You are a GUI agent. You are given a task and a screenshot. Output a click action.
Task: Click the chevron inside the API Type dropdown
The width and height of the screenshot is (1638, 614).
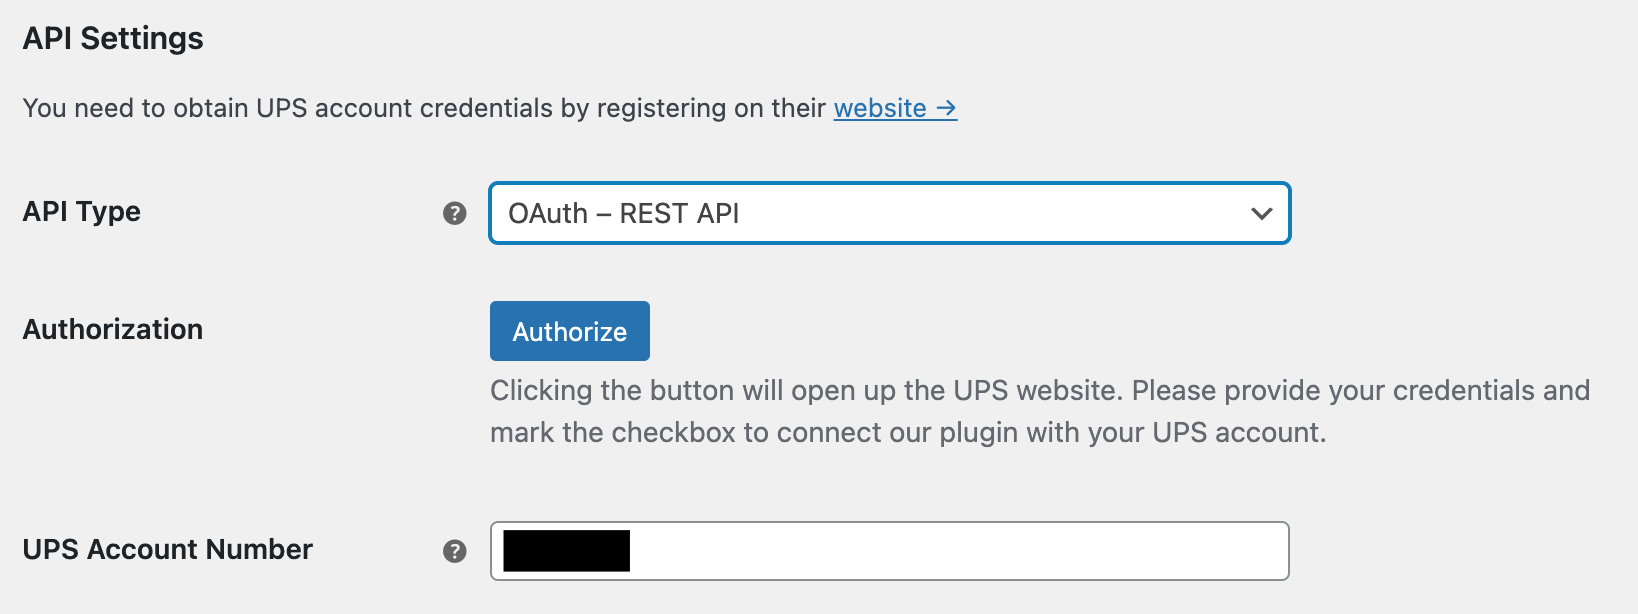(1261, 213)
